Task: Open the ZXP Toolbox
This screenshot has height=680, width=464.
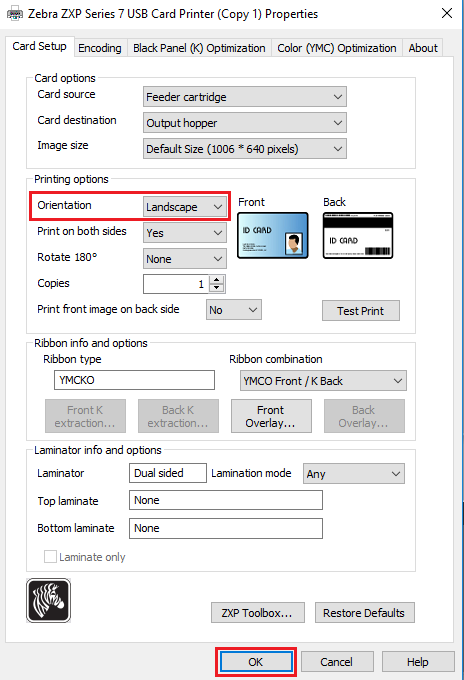Action: point(258,612)
